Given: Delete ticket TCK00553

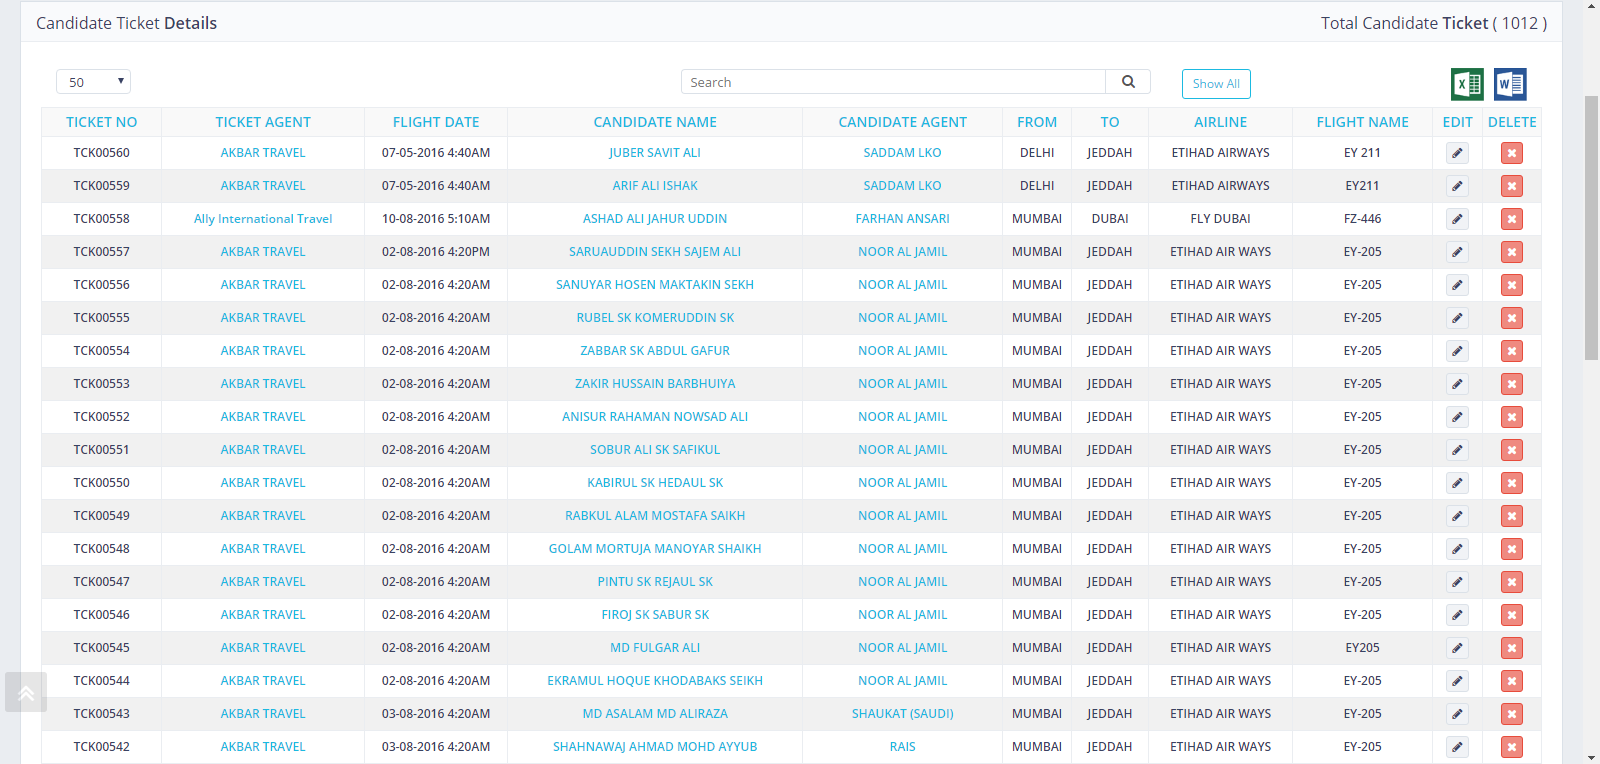Looking at the screenshot, I should point(1512,384).
